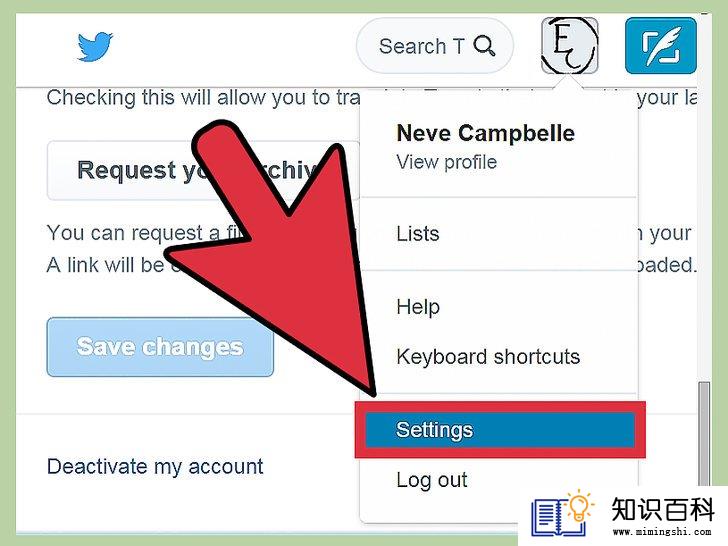Open the compose tweet feather icon
The image size is (728, 546).
(661, 46)
